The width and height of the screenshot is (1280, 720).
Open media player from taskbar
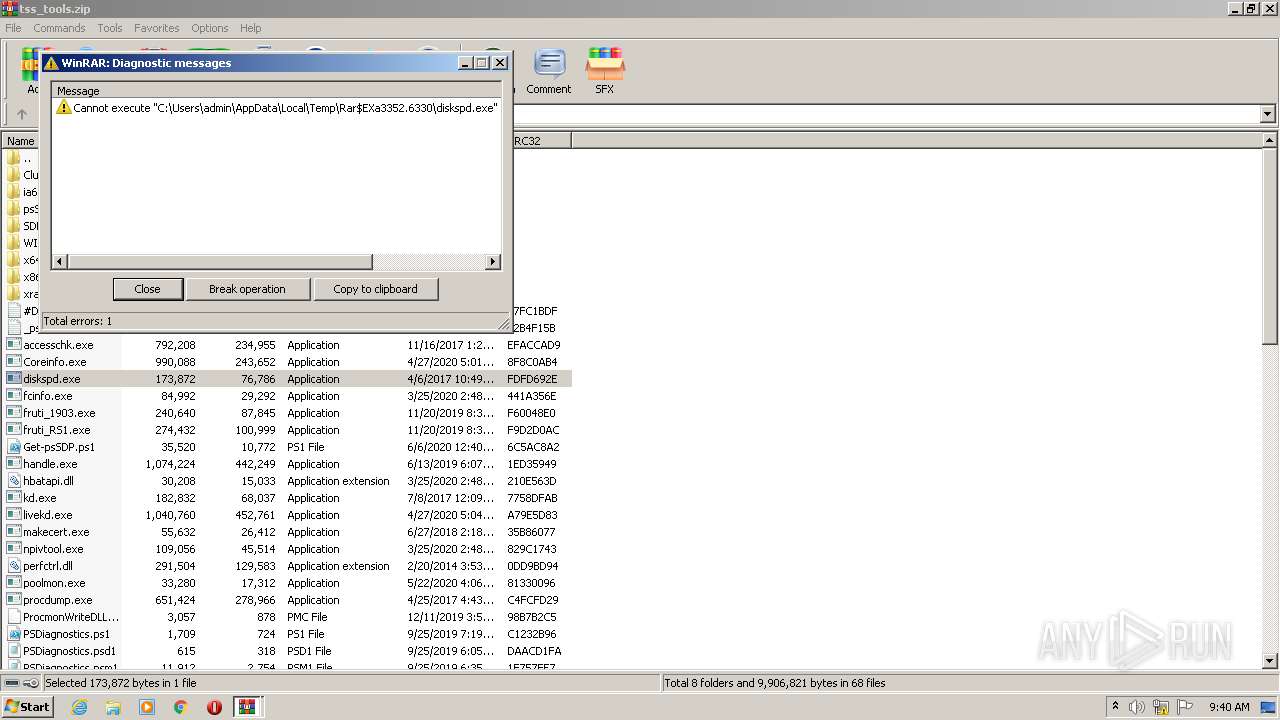[147, 707]
